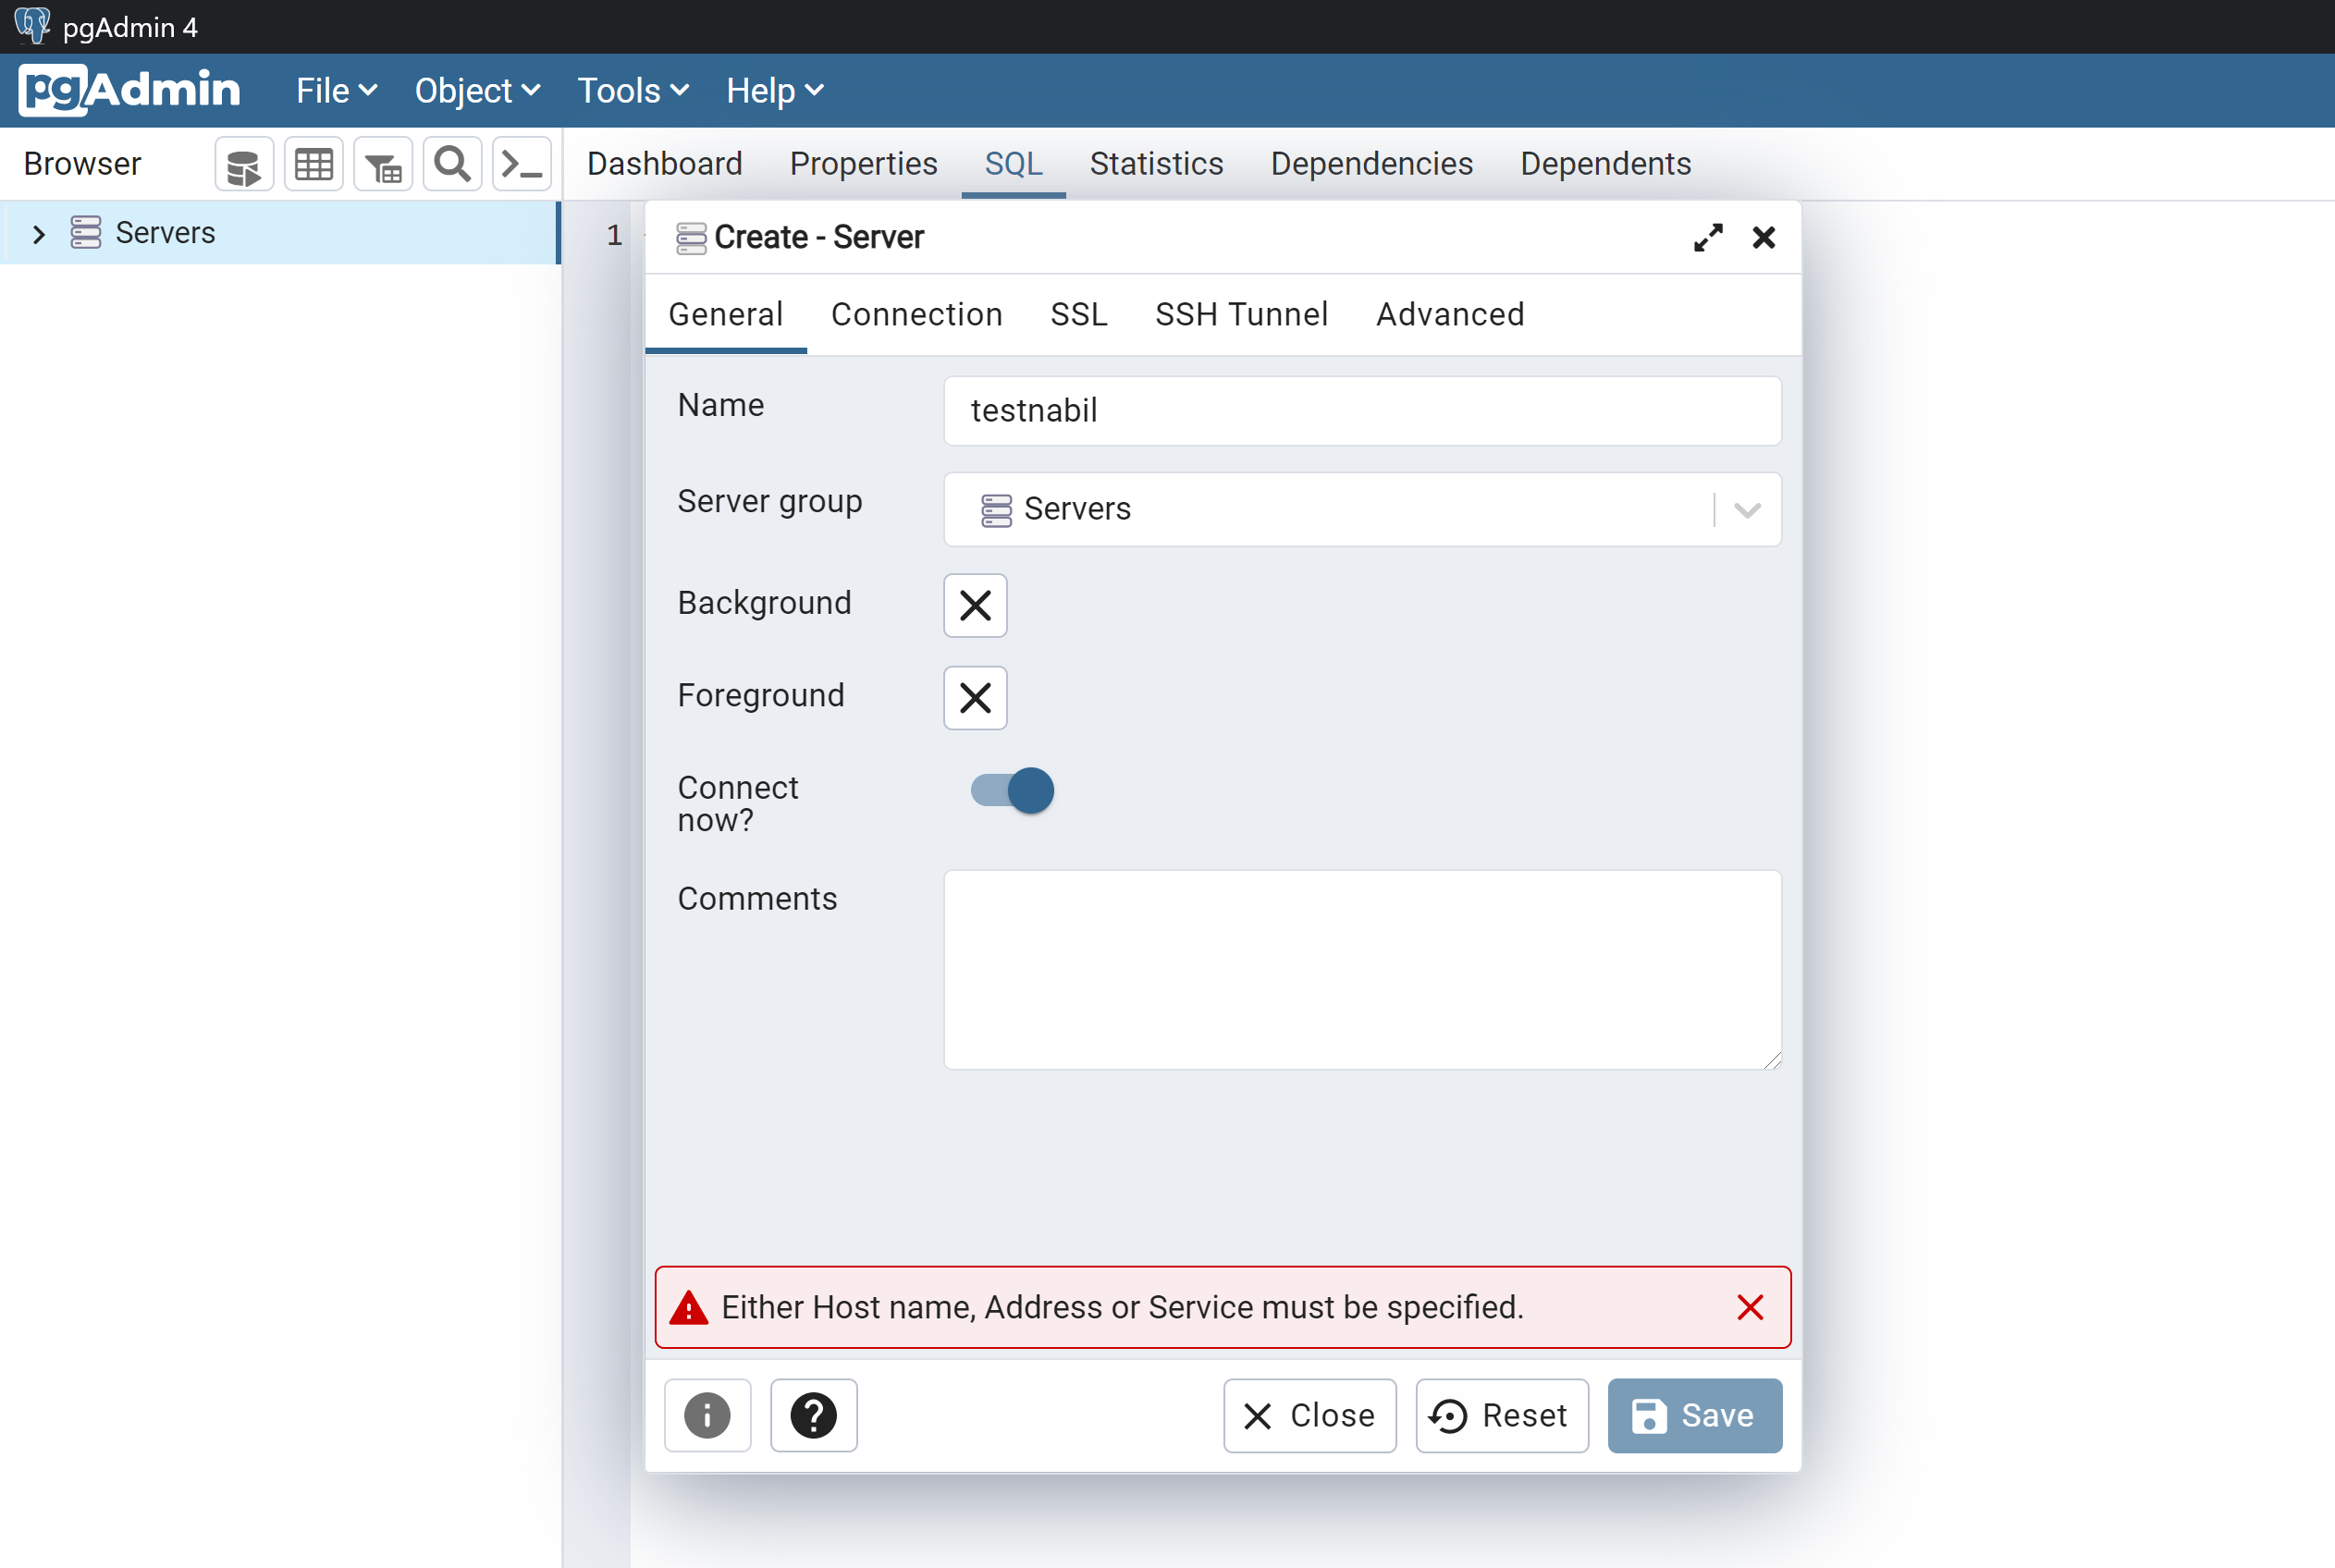Viewport: 2335px width, 1568px height.
Task: Toggle the Connect now? switch
Action: (1012, 791)
